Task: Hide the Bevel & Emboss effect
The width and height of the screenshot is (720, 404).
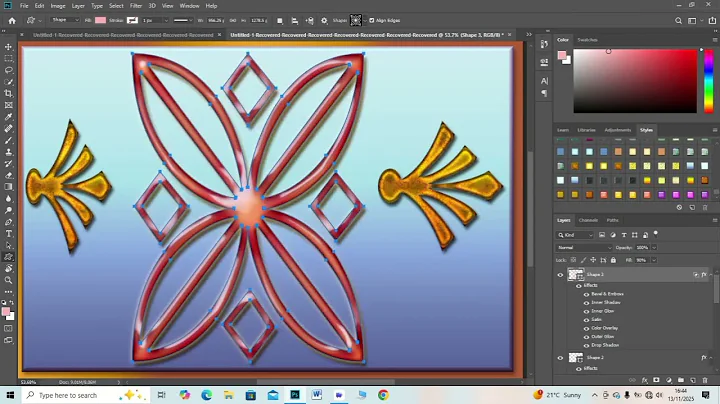Action: [x=586, y=294]
